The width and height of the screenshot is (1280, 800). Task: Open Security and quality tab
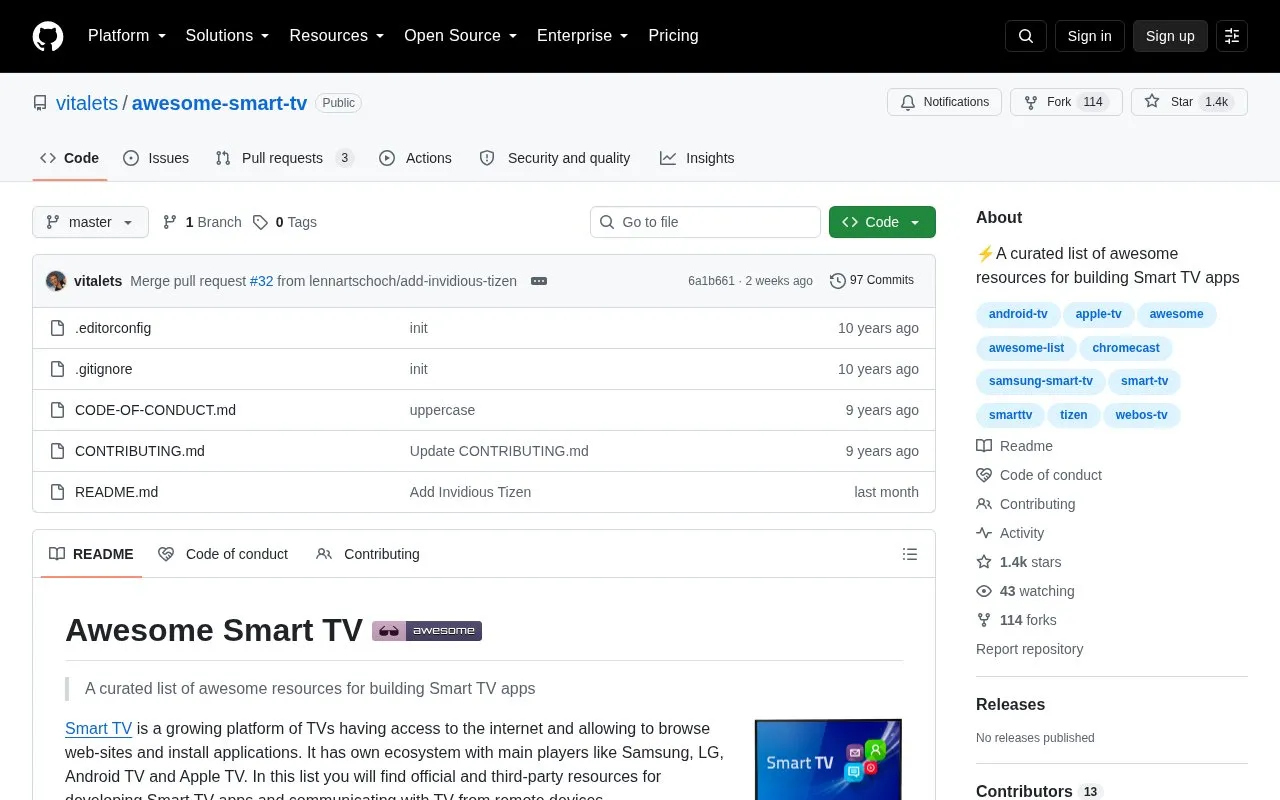[555, 158]
